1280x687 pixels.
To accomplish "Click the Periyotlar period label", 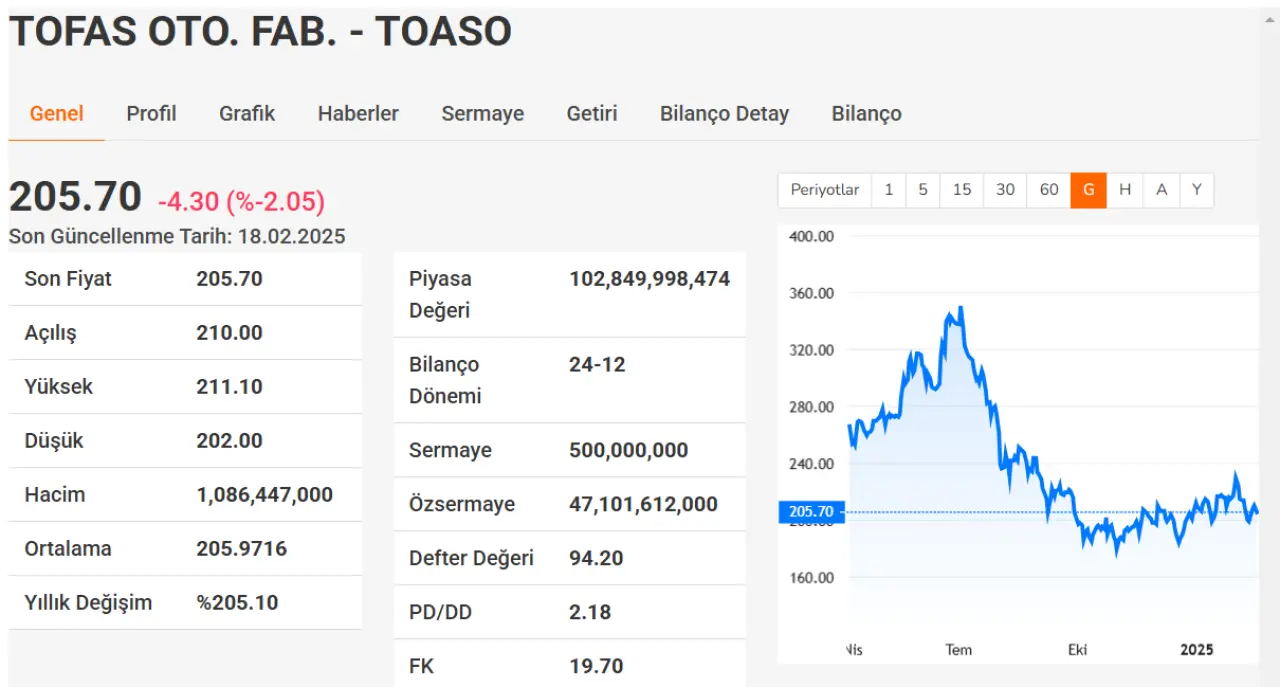I will 824,190.
